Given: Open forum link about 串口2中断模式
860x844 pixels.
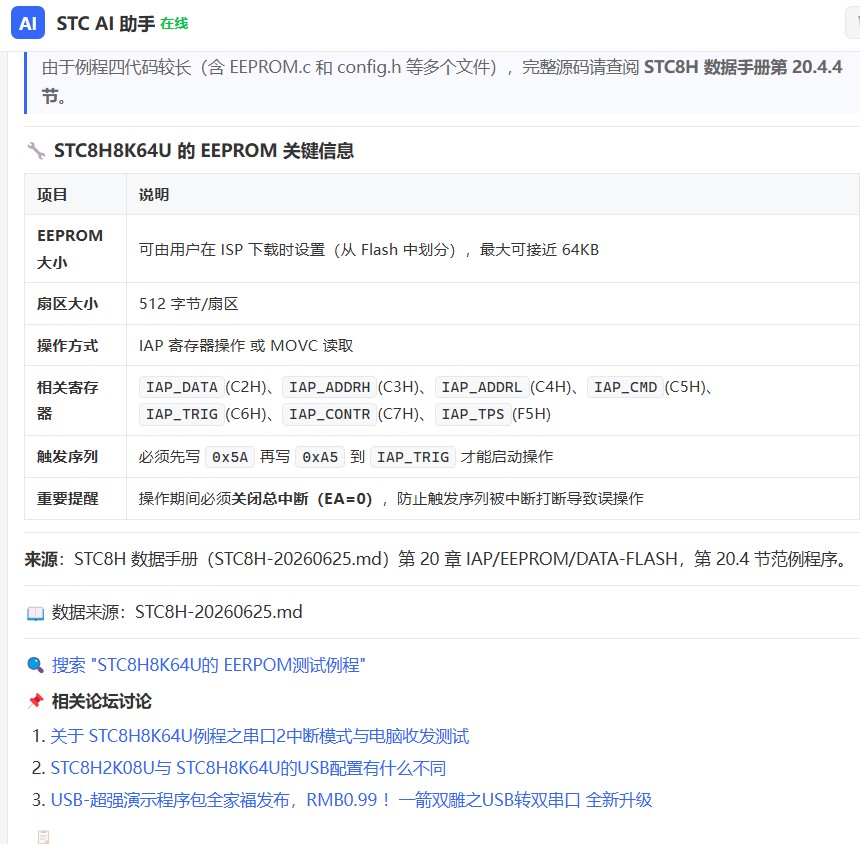Looking at the screenshot, I should pos(259,736).
